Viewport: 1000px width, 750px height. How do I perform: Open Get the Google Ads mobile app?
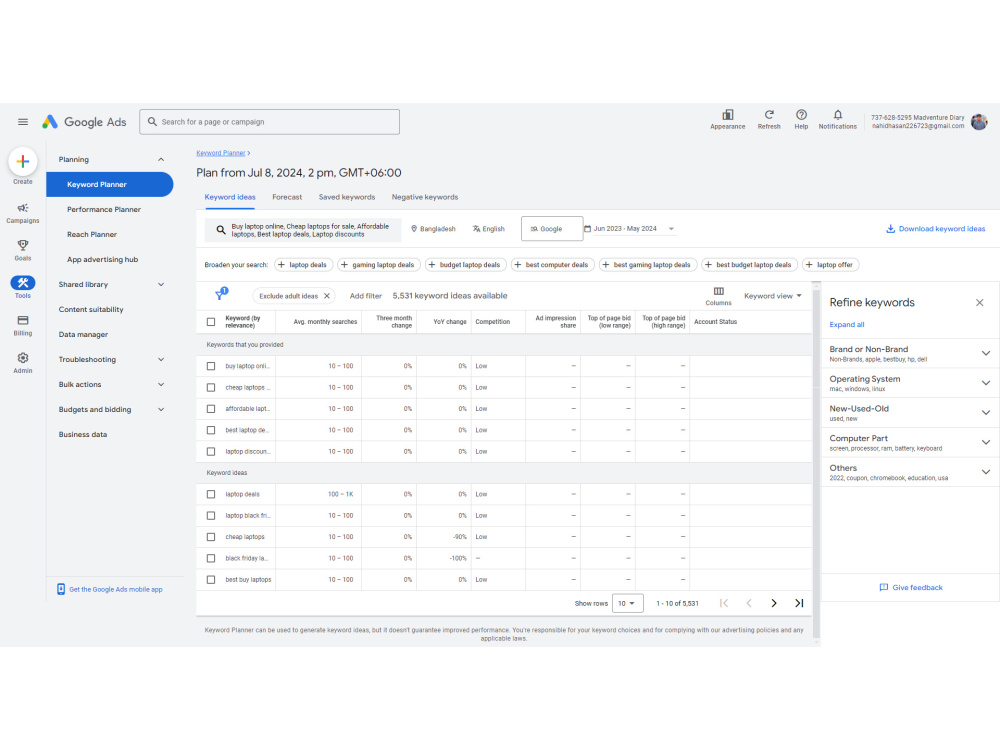point(110,589)
